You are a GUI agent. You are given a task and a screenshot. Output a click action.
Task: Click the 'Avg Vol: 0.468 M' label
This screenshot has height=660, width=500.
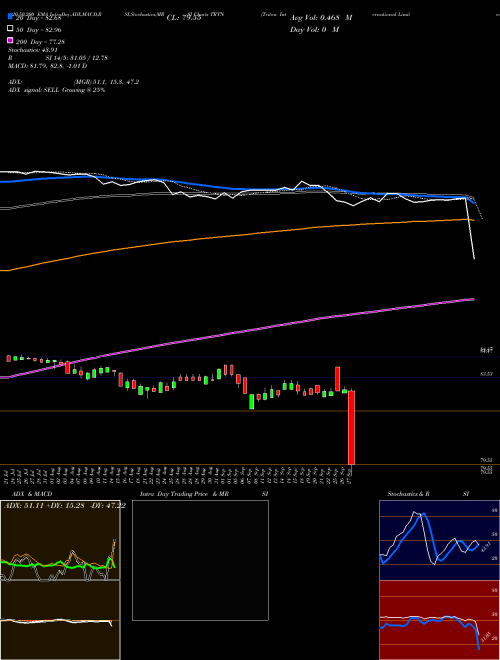(x=321, y=18)
